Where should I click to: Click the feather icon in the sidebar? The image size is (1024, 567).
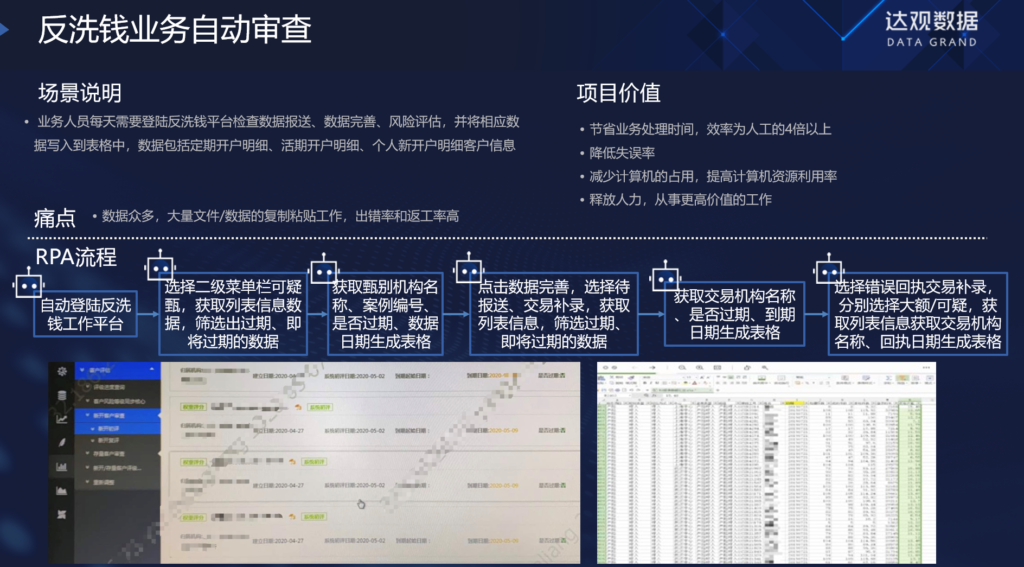62,442
